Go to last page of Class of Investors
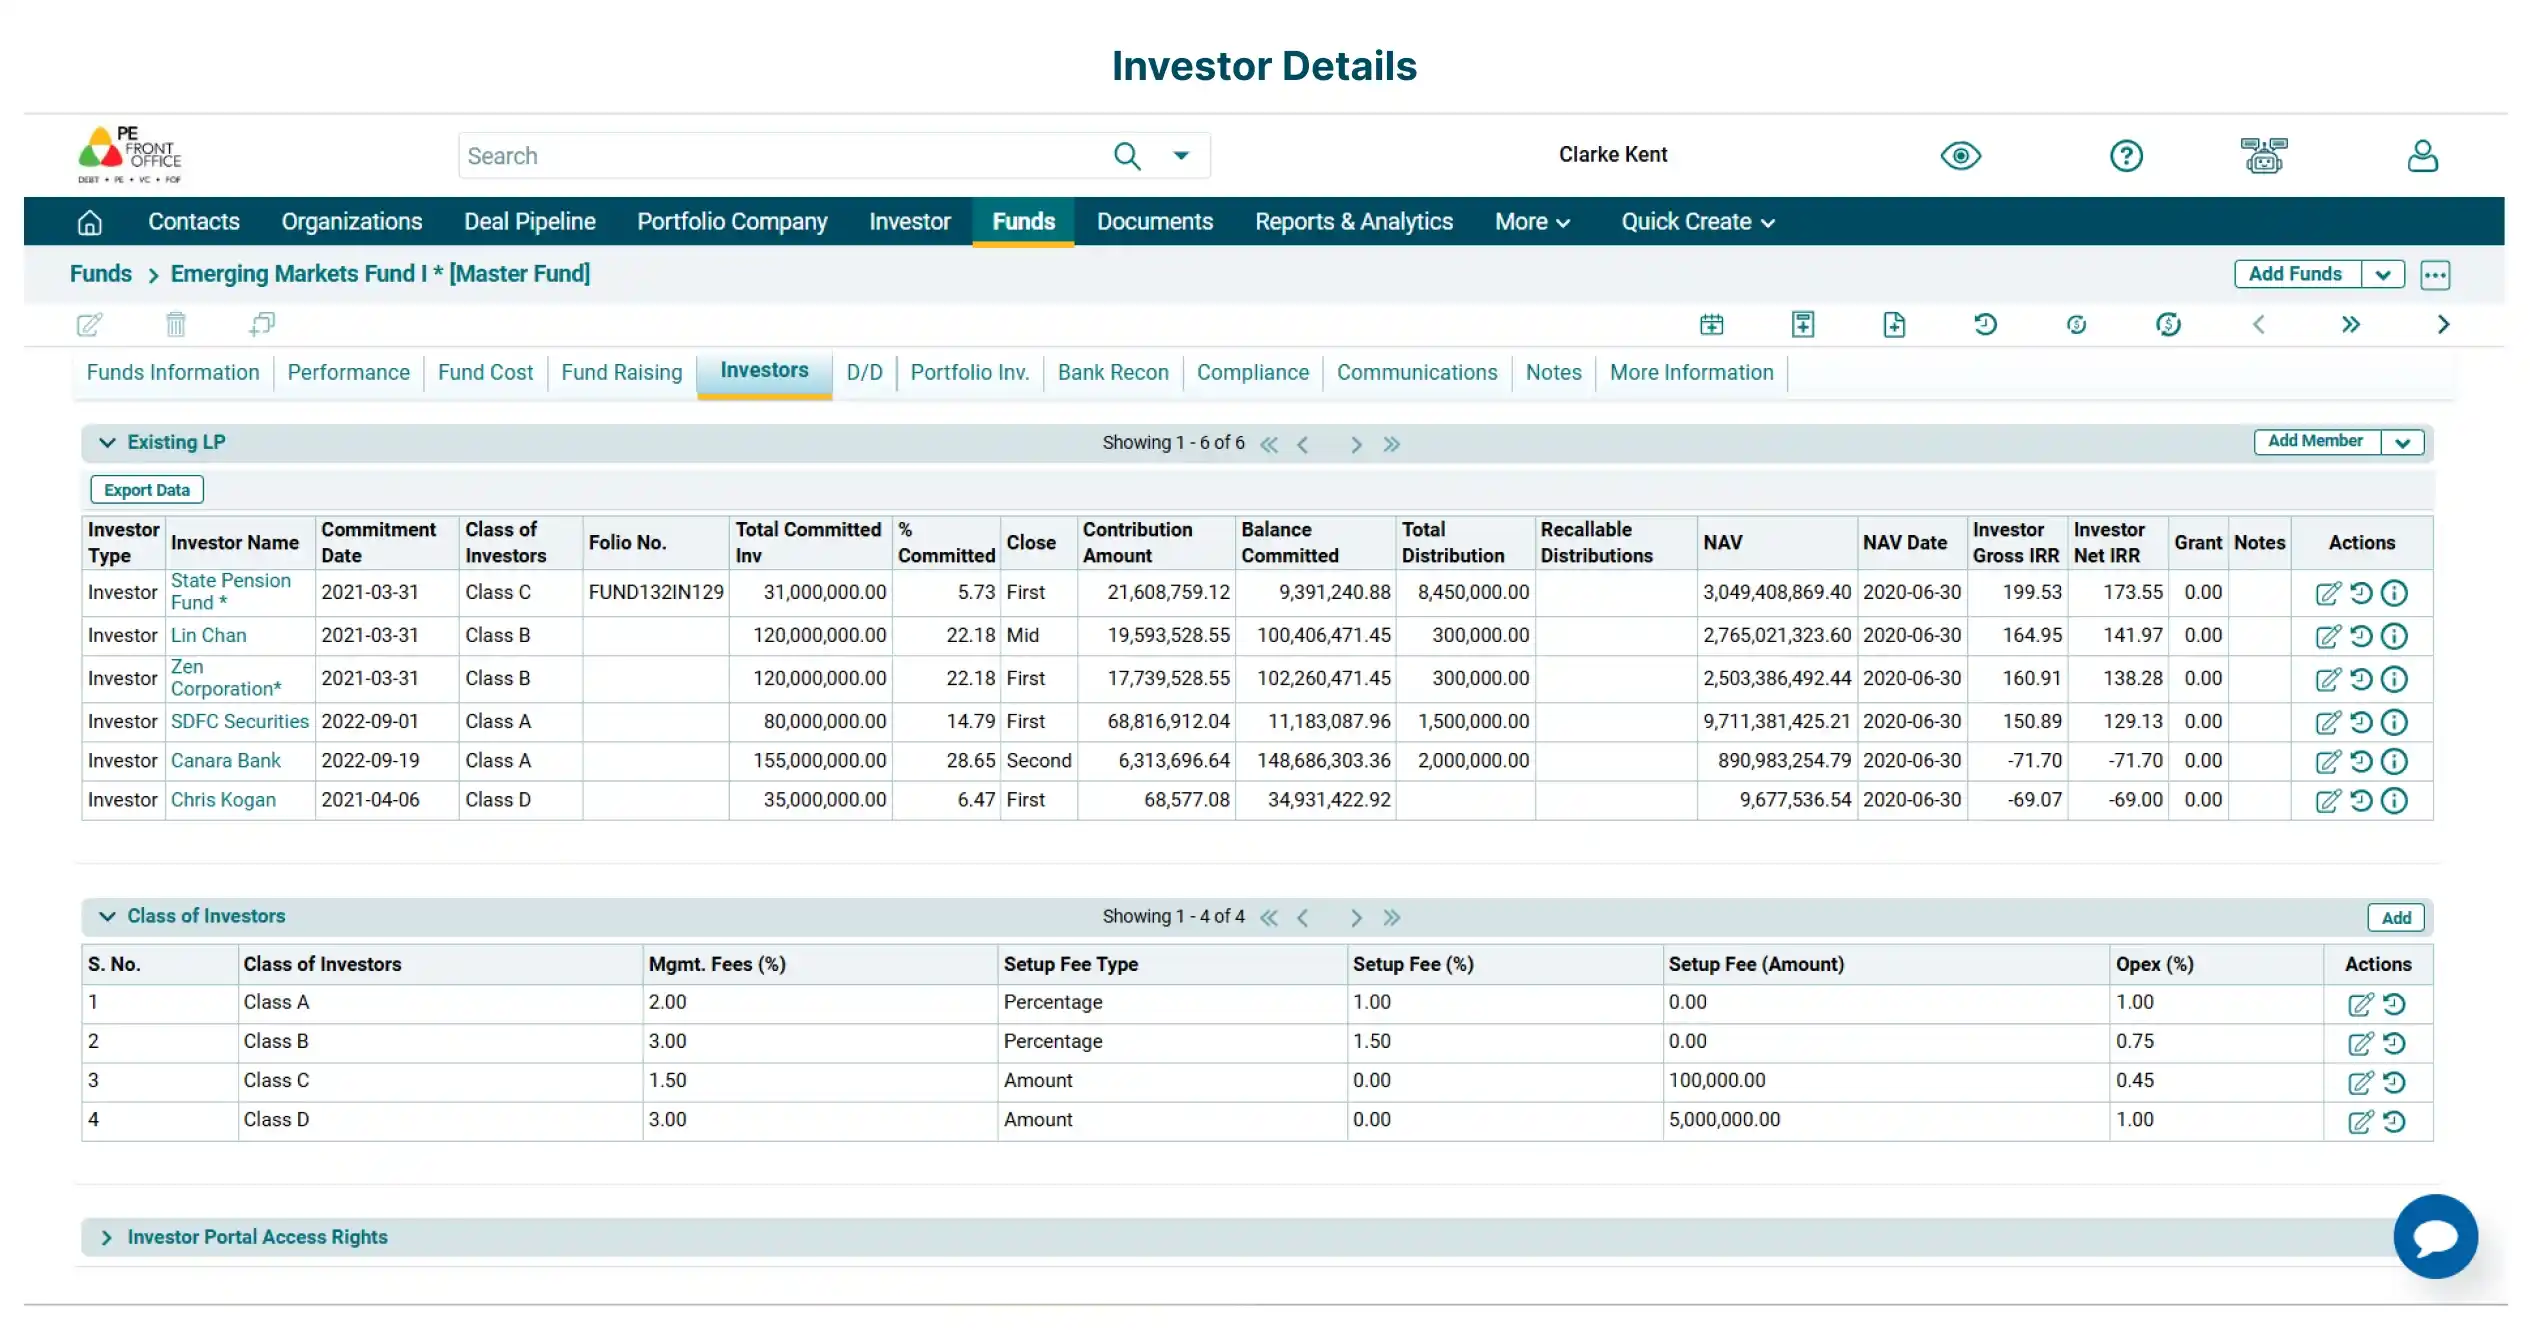The width and height of the screenshot is (2530, 1330). point(1391,918)
